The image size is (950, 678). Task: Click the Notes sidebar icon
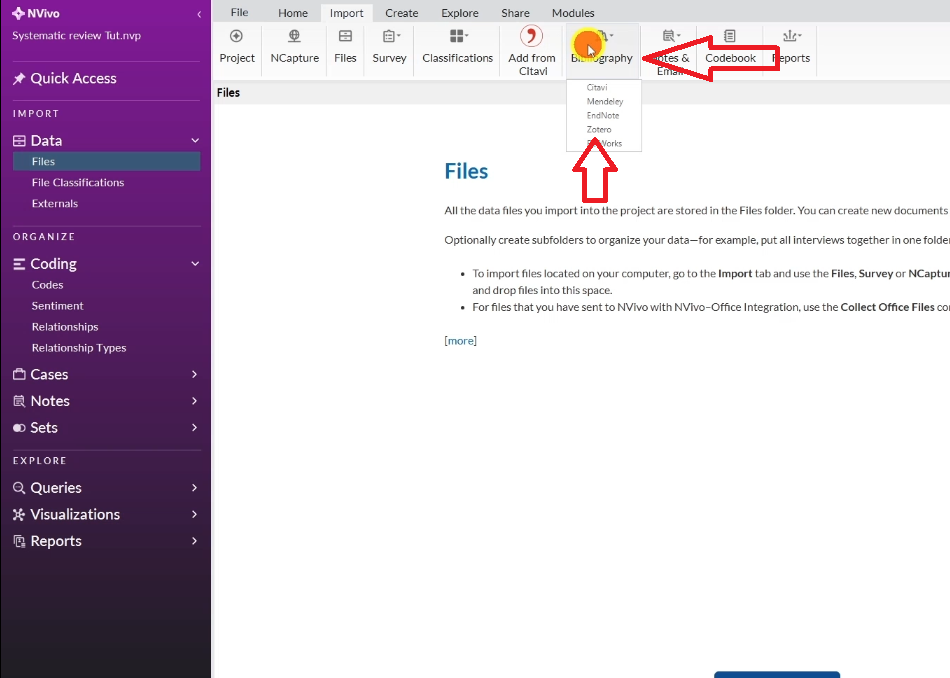[19, 401]
